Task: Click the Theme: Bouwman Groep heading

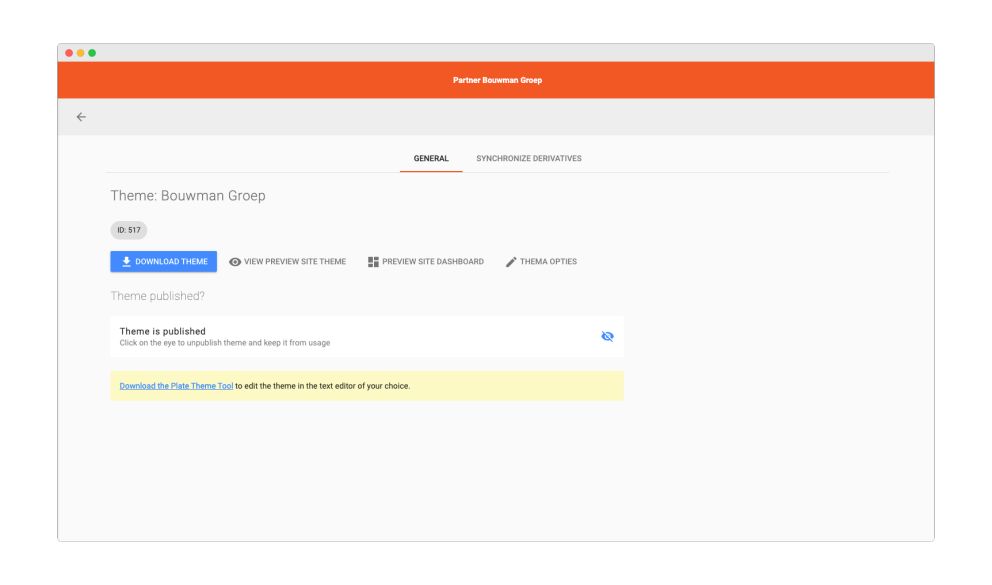Action: pyautogui.click(x=188, y=195)
